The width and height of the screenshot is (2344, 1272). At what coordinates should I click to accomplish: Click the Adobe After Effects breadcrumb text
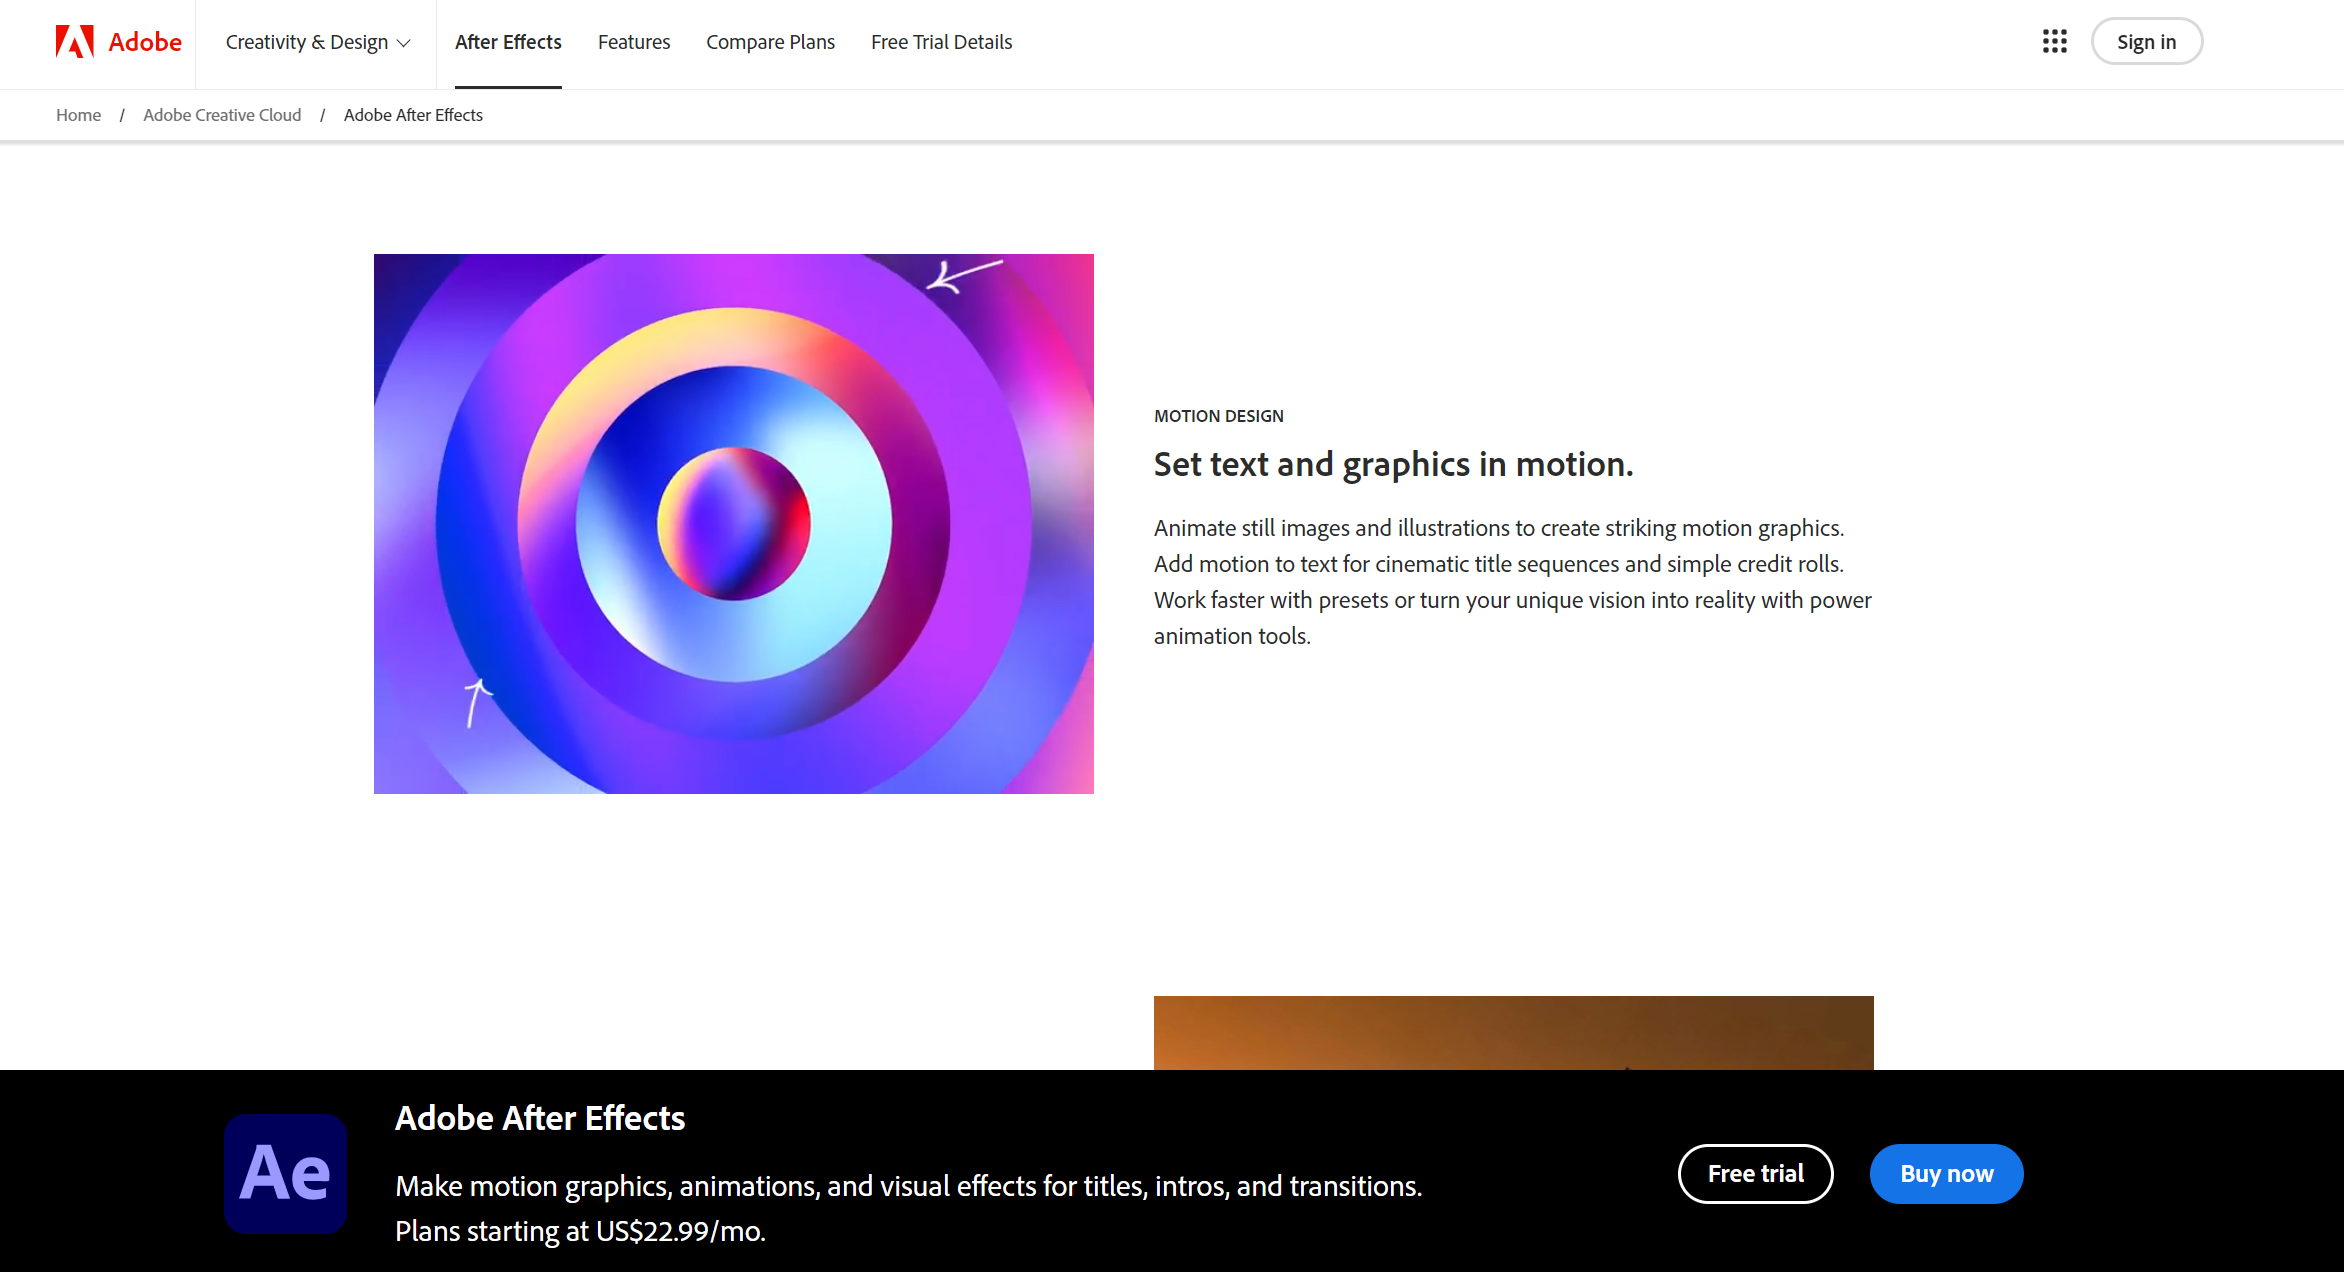click(x=413, y=115)
